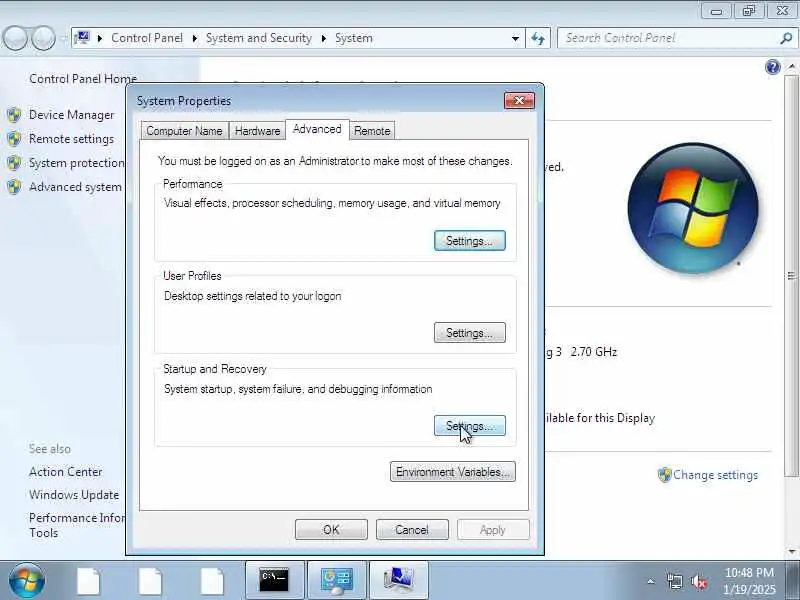Screen dimensions: 800x600
Task: Click the address bar computer icon
Action: 82,38
